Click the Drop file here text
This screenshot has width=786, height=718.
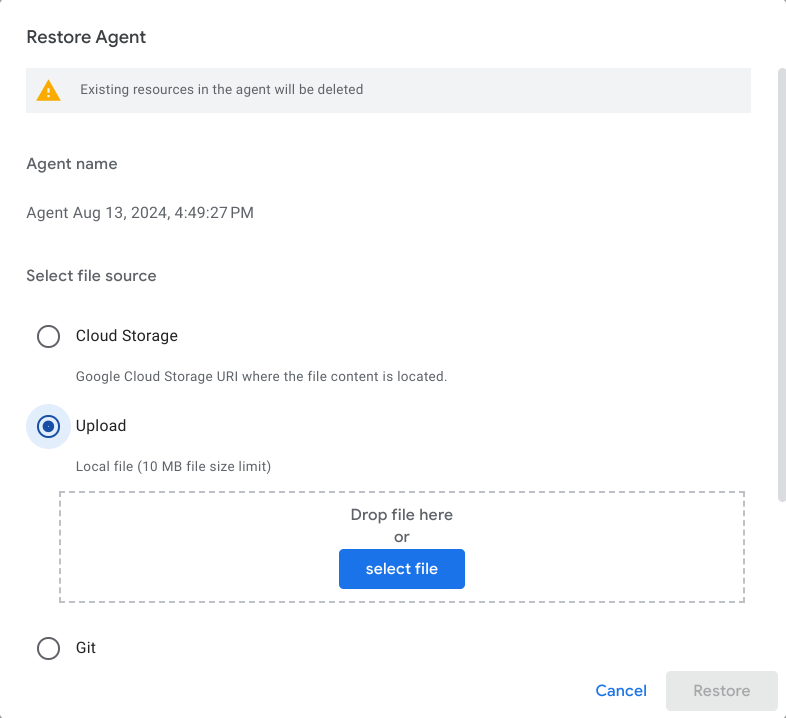coord(401,515)
